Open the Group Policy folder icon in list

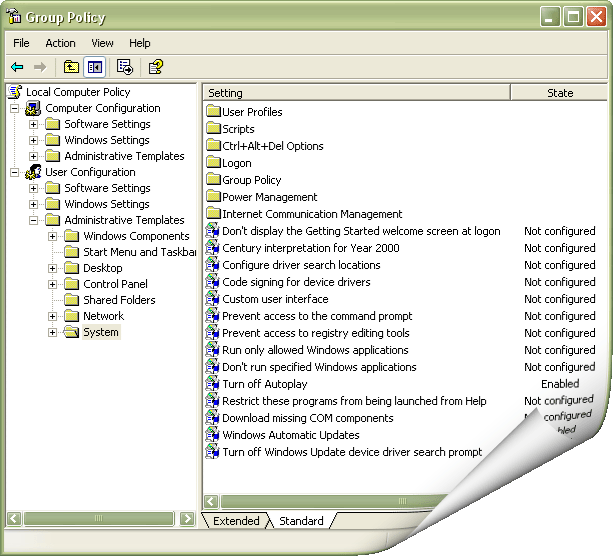(213, 179)
